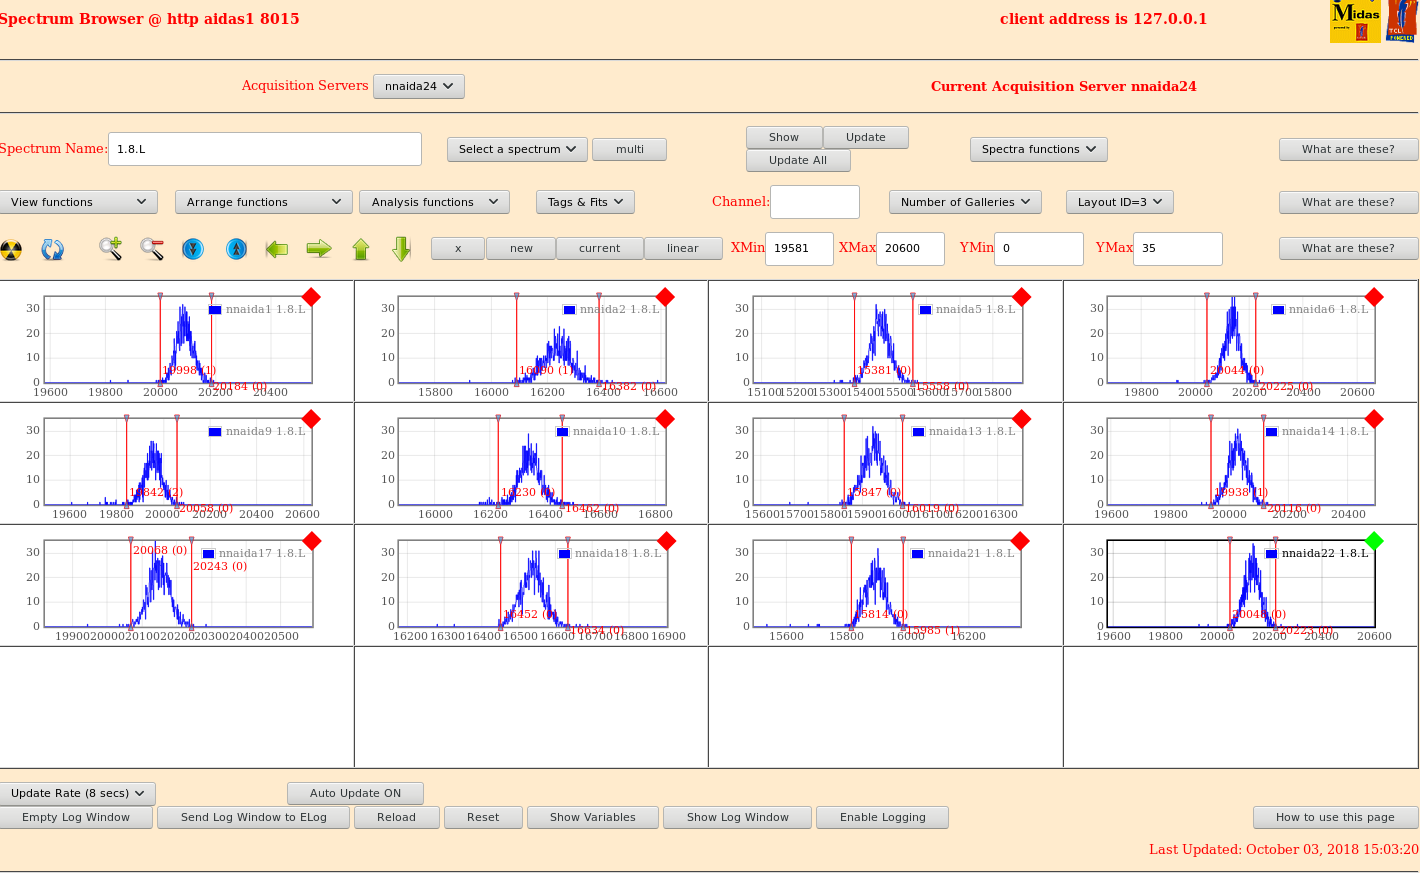Click Empty Log Window
1420x873 pixels.
[x=76, y=817]
